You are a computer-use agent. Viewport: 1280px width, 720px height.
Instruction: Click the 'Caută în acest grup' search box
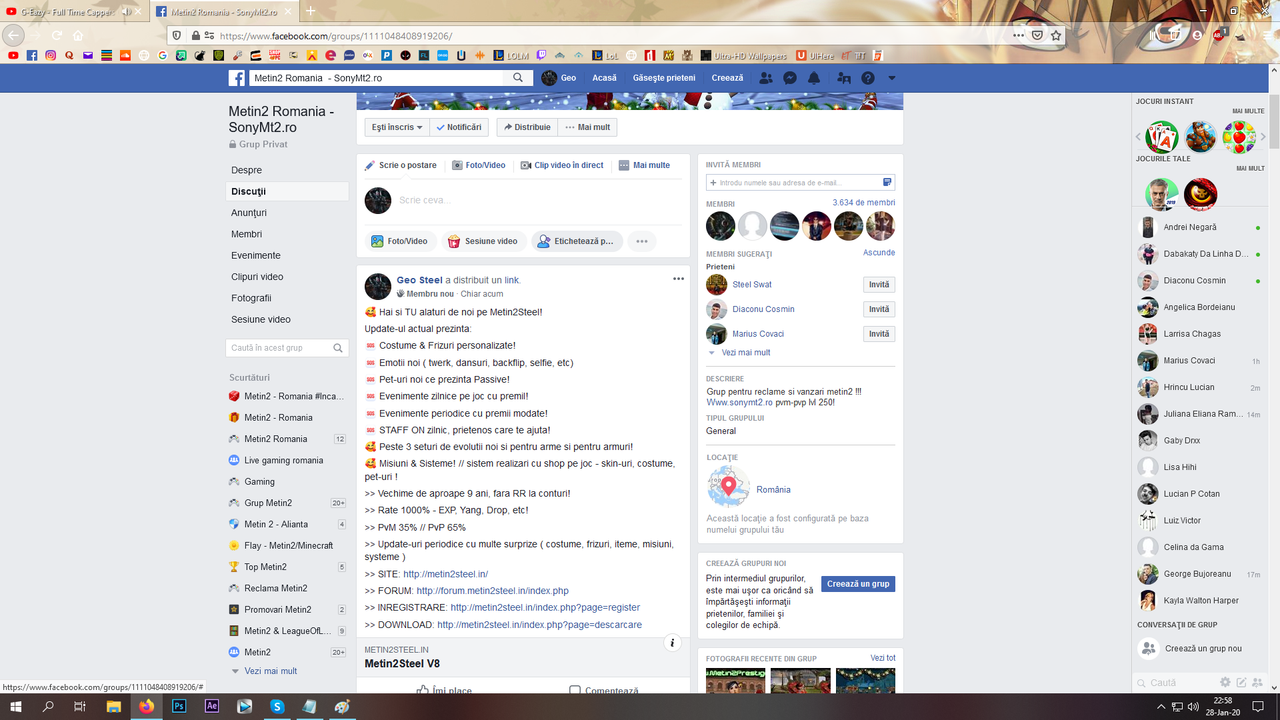(x=287, y=348)
